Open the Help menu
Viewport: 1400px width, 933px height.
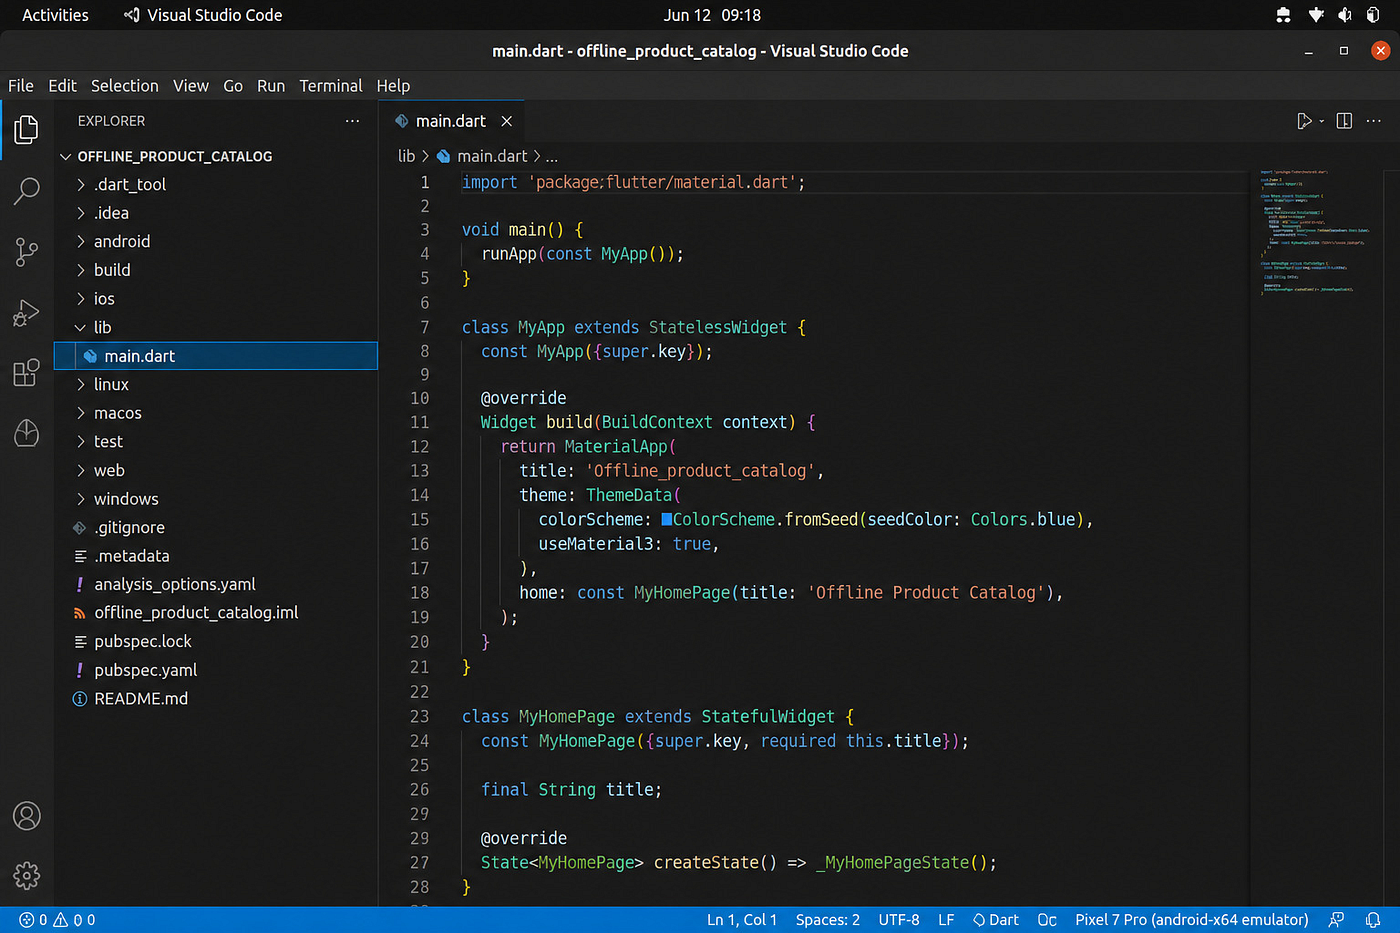(393, 86)
